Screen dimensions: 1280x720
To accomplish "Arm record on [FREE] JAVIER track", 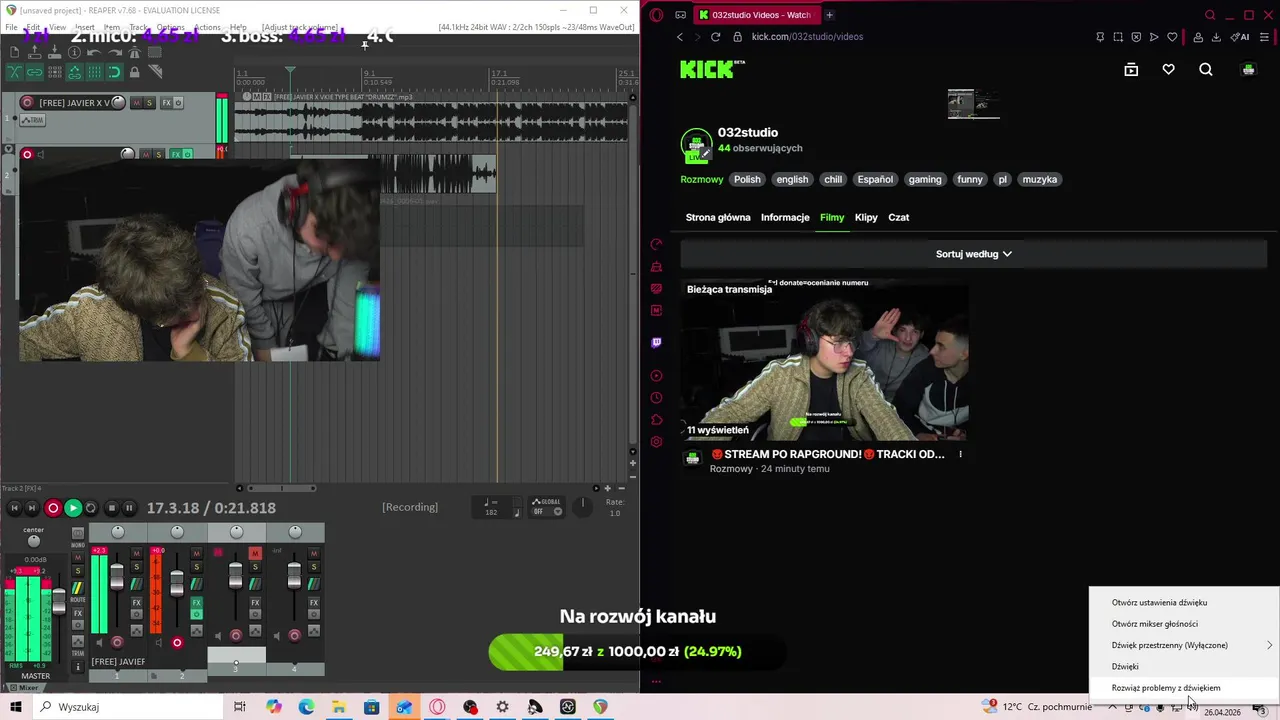I will point(27,103).
